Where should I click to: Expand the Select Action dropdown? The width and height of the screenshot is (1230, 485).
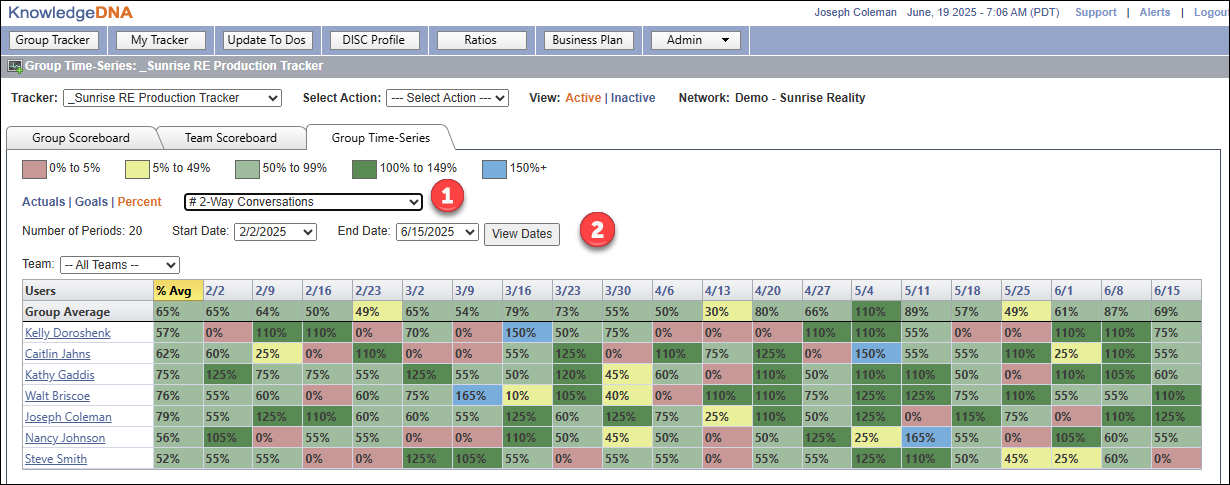(x=447, y=98)
